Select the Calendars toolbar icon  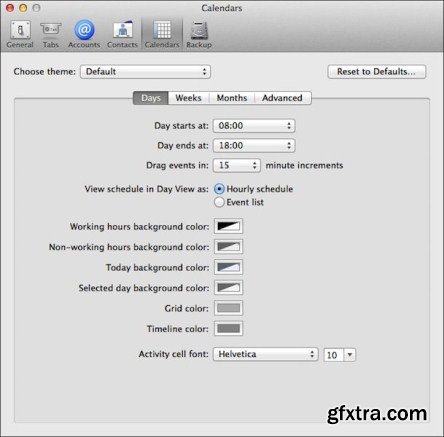click(162, 34)
